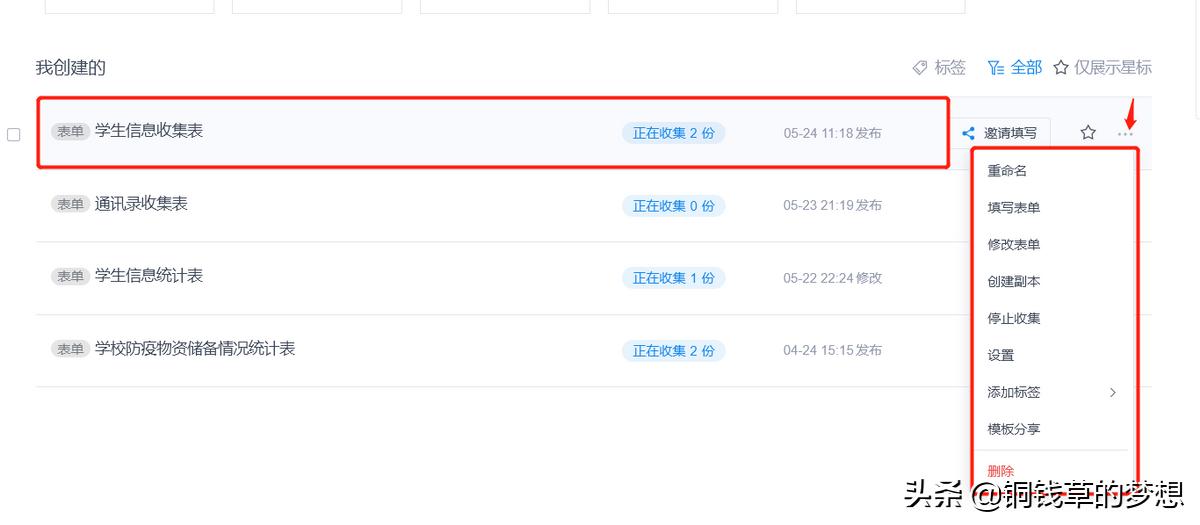Expand the 添加标签 submenu arrow

click(1113, 392)
